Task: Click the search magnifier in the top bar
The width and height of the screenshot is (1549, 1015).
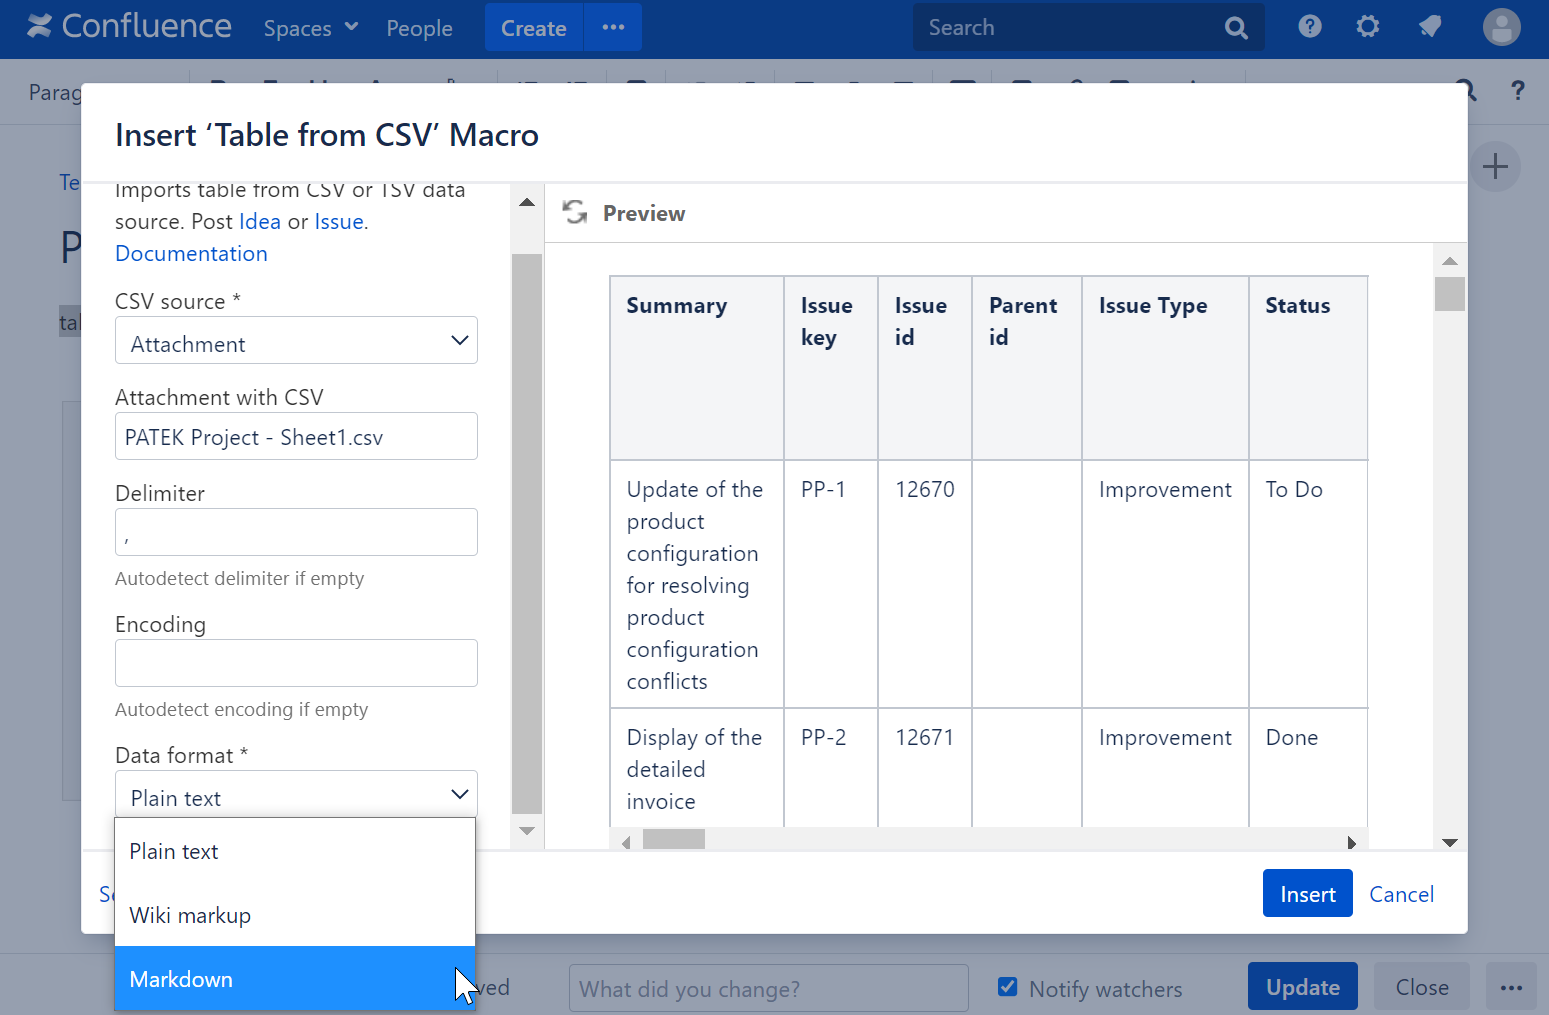Action: tap(1236, 27)
